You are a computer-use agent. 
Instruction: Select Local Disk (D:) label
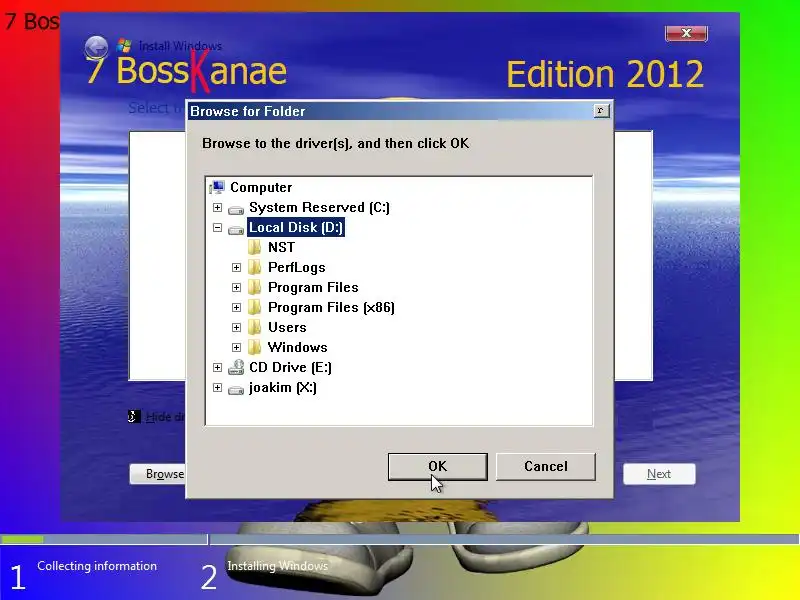pos(296,228)
